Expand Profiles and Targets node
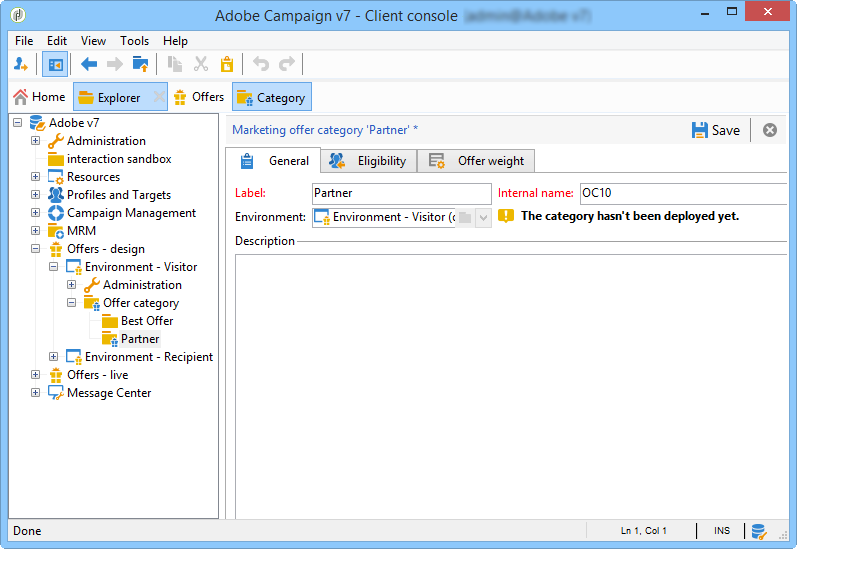Viewport: 844px width, 584px height. (x=36, y=195)
